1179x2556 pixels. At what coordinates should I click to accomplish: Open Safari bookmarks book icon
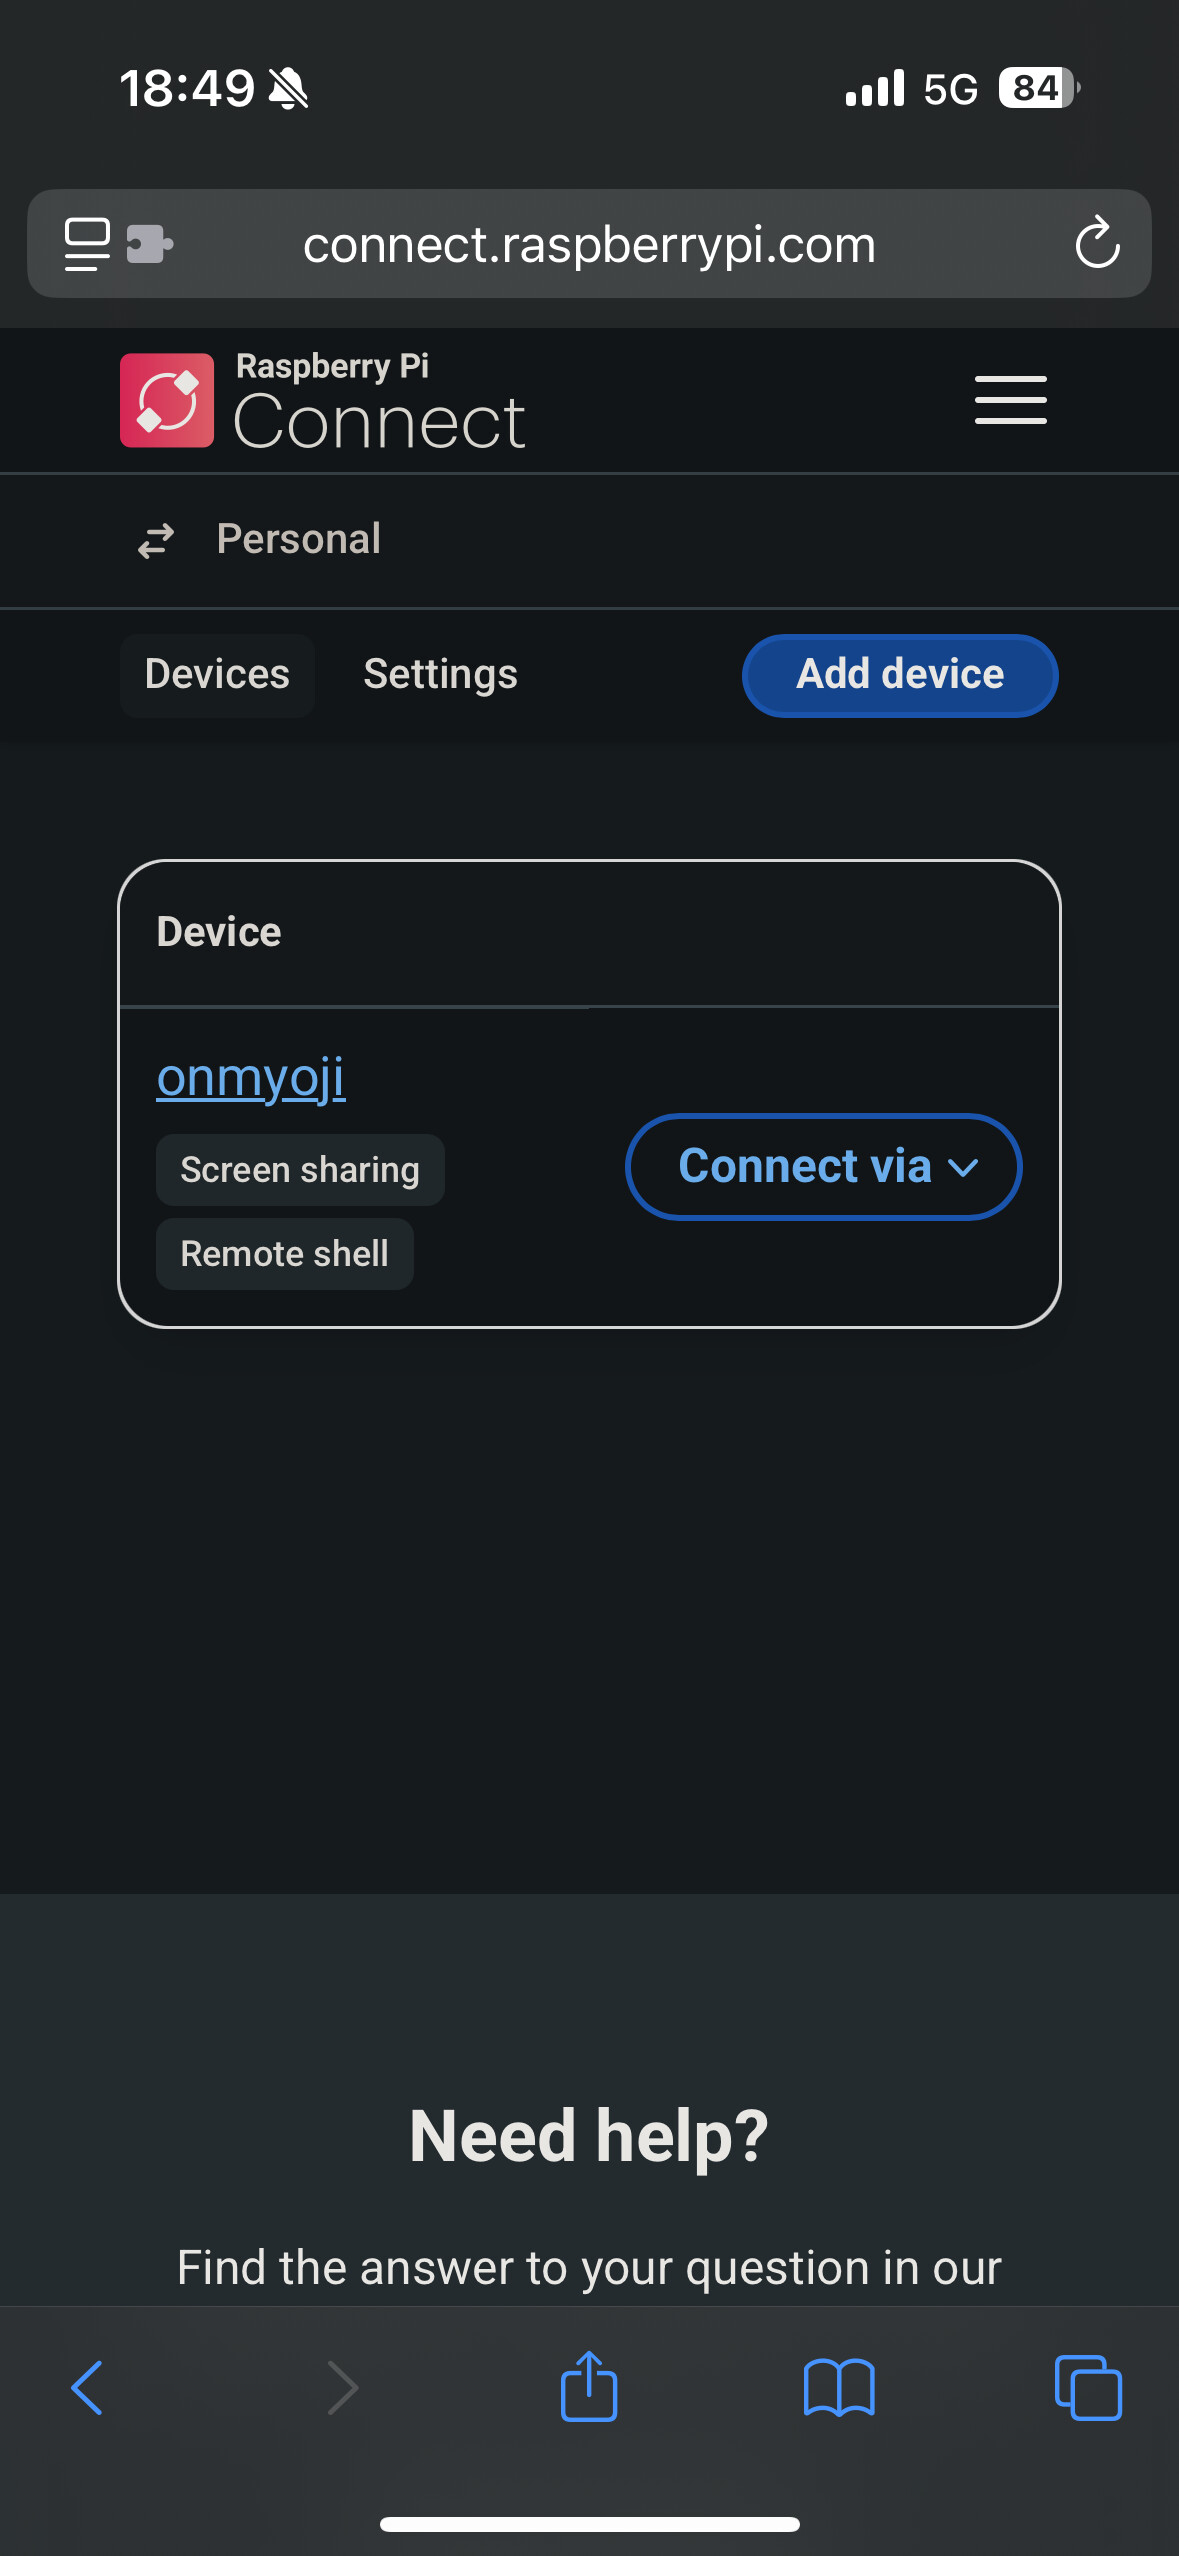click(839, 2388)
